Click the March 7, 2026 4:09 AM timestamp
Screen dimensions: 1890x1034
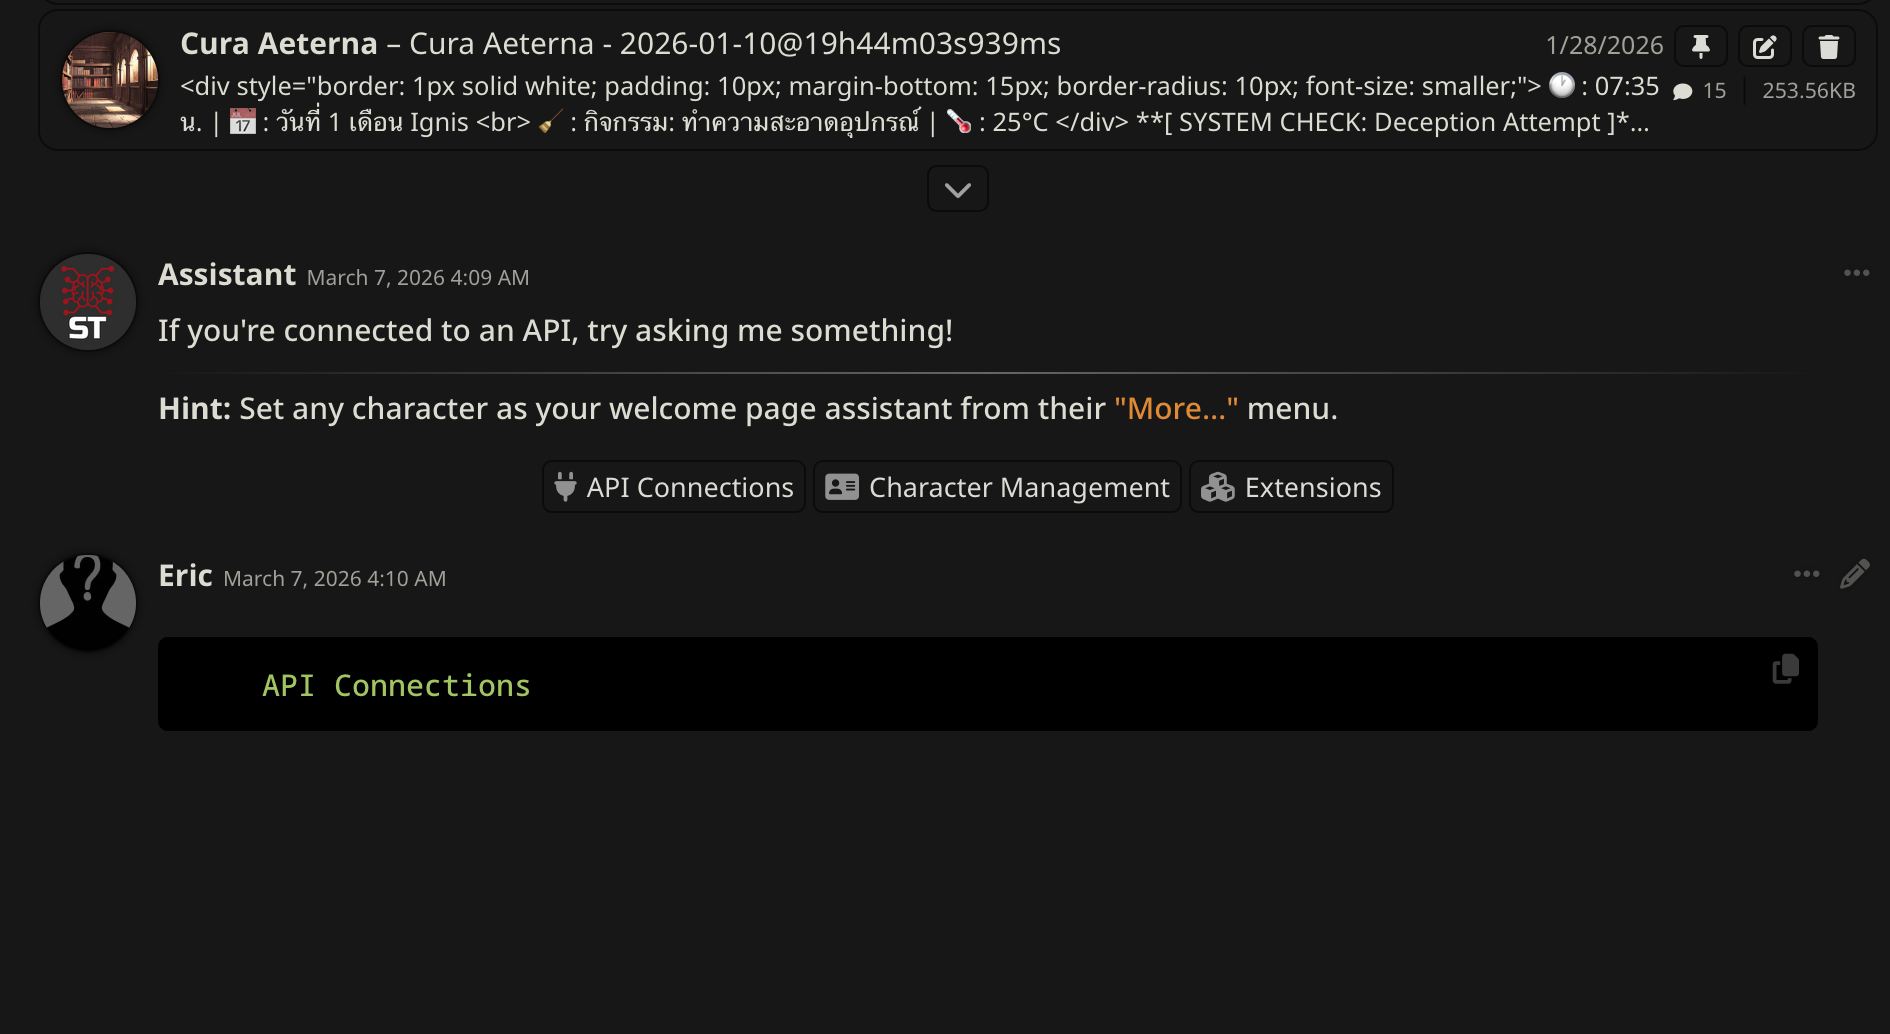(x=418, y=278)
